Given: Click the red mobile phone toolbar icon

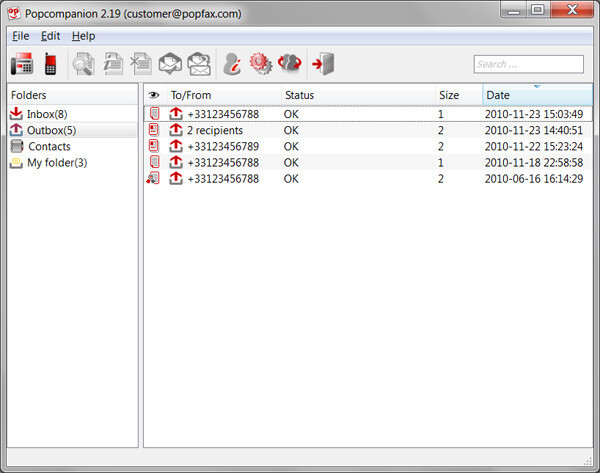Looking at the screenshot, I should pyautogui.click(x=50, y=65).
